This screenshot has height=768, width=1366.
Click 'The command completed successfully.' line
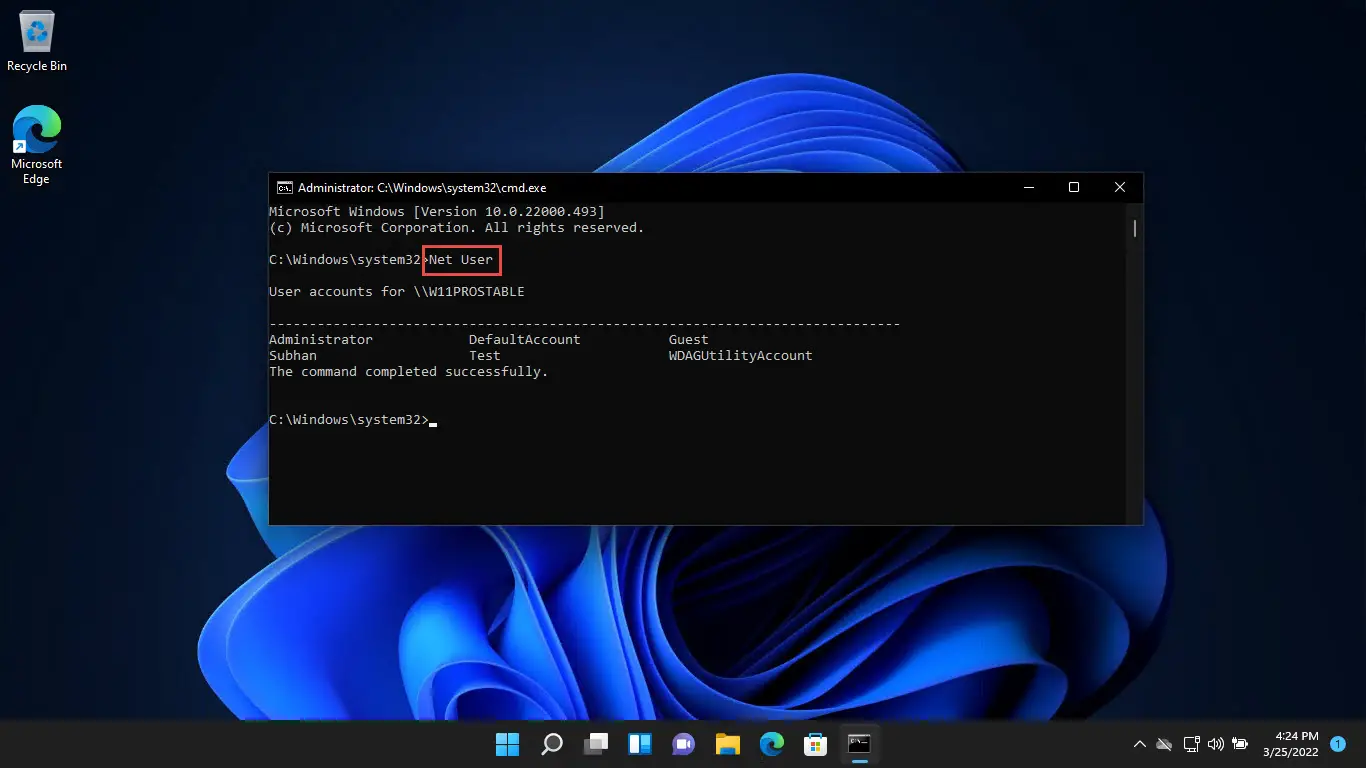point(409,372)
